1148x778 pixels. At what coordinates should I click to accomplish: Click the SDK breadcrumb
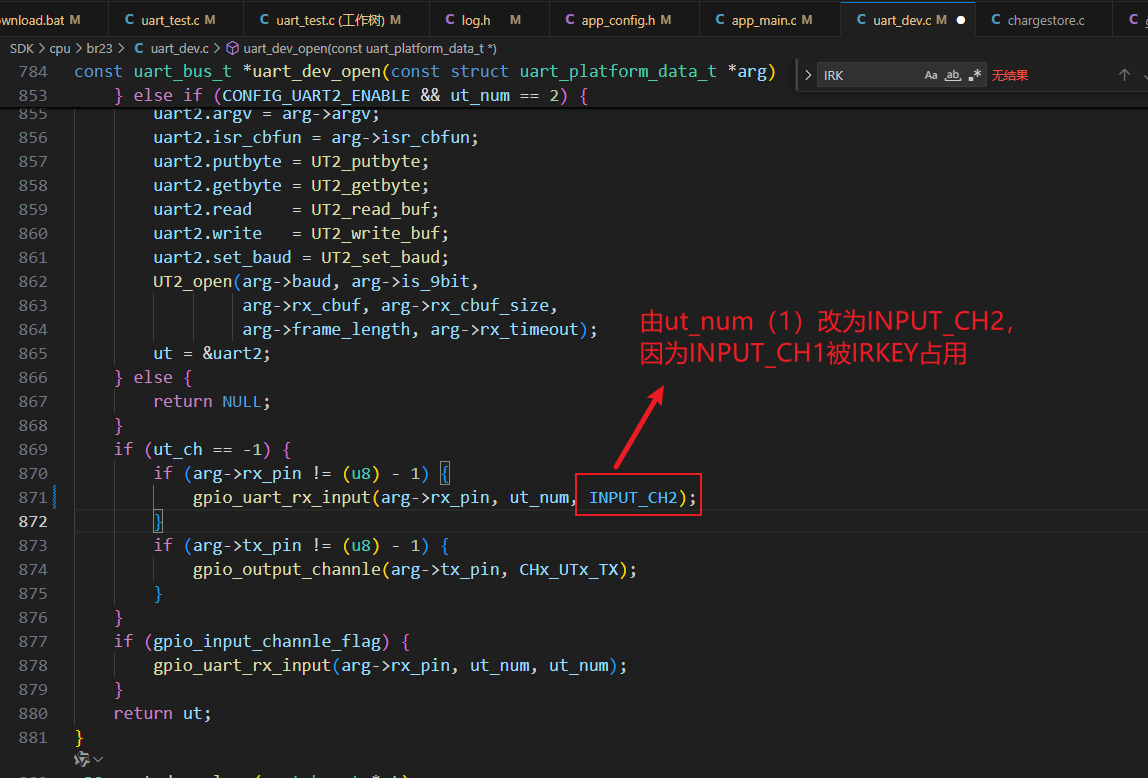click(x=22, y=48)
